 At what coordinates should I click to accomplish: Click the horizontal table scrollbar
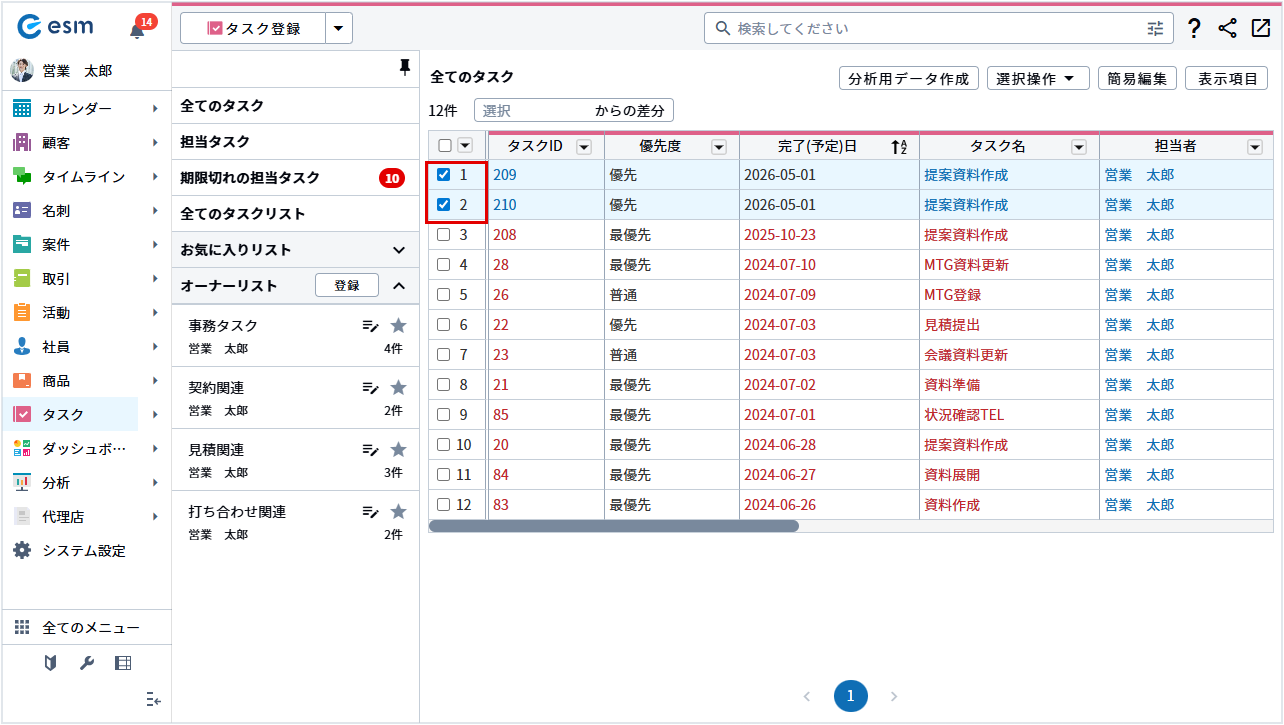(614, 526)
